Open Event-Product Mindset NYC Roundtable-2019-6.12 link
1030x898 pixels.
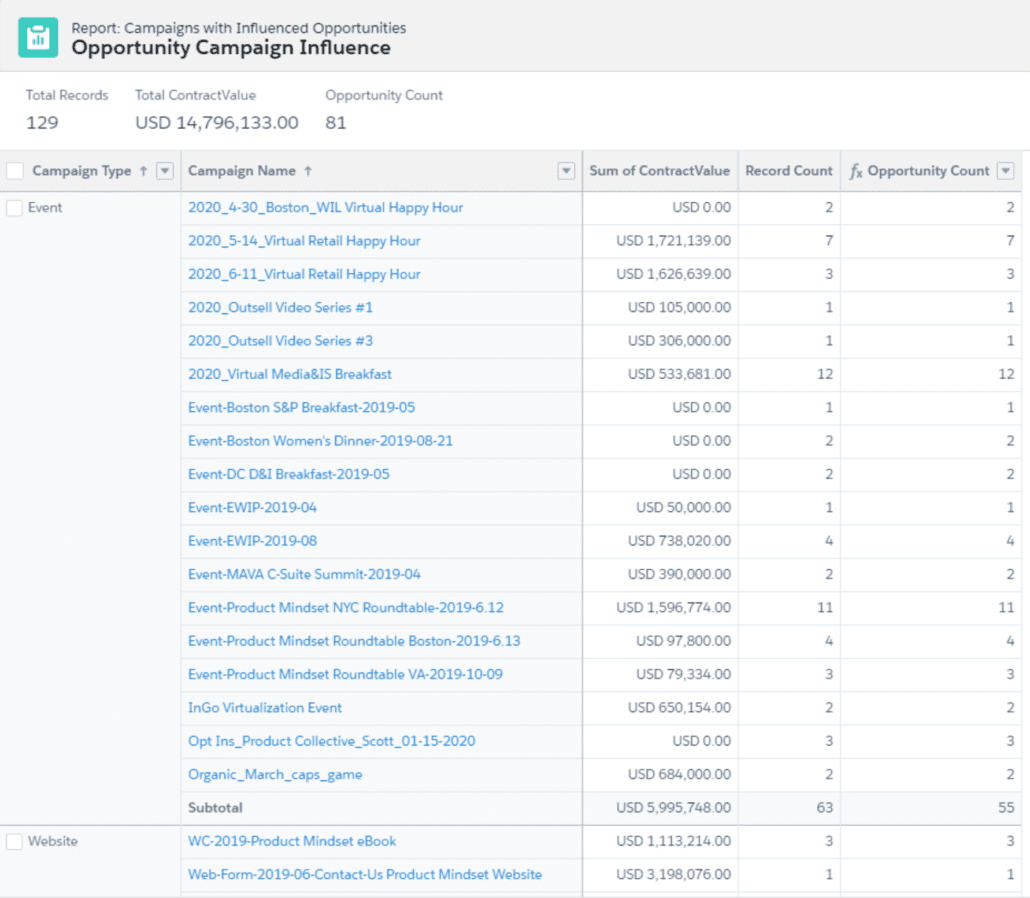click(x=346, y=608)
